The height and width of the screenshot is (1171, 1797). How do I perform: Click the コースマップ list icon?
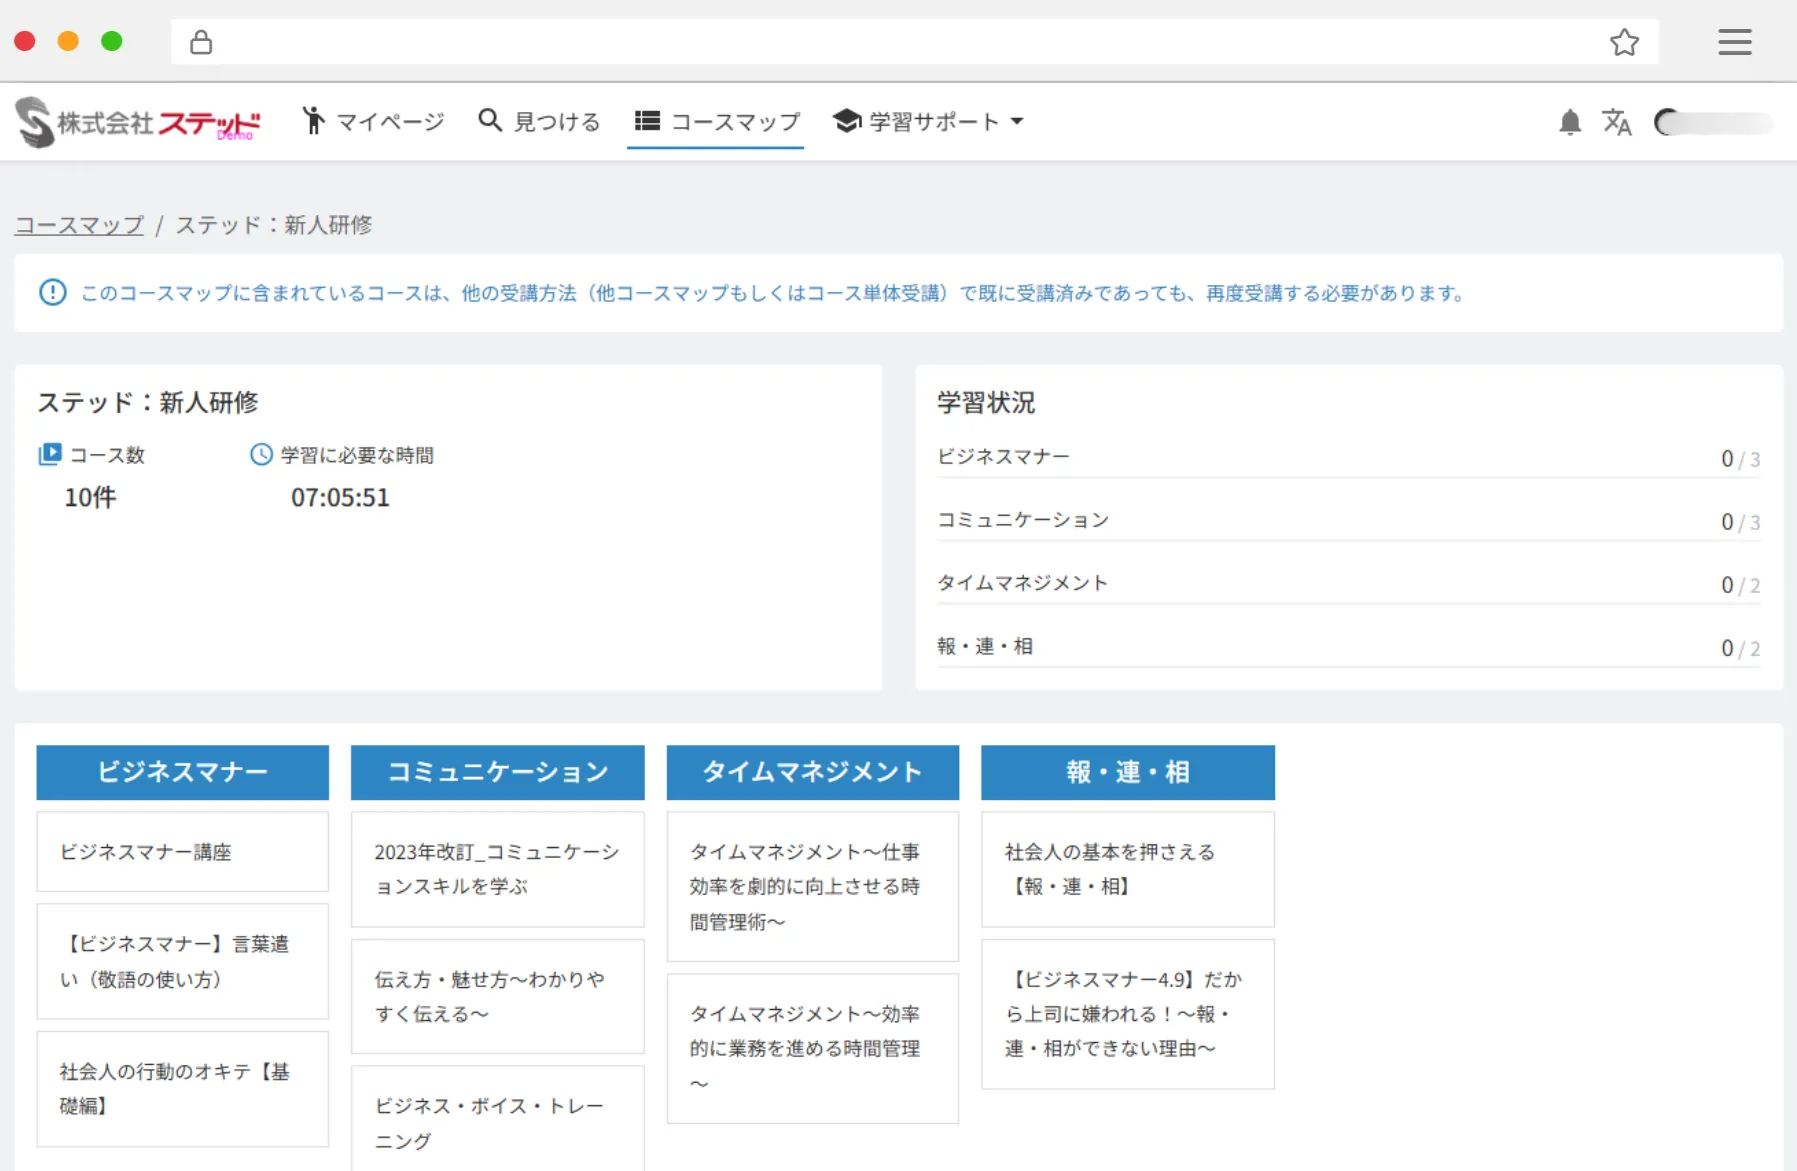coord(647,121)
